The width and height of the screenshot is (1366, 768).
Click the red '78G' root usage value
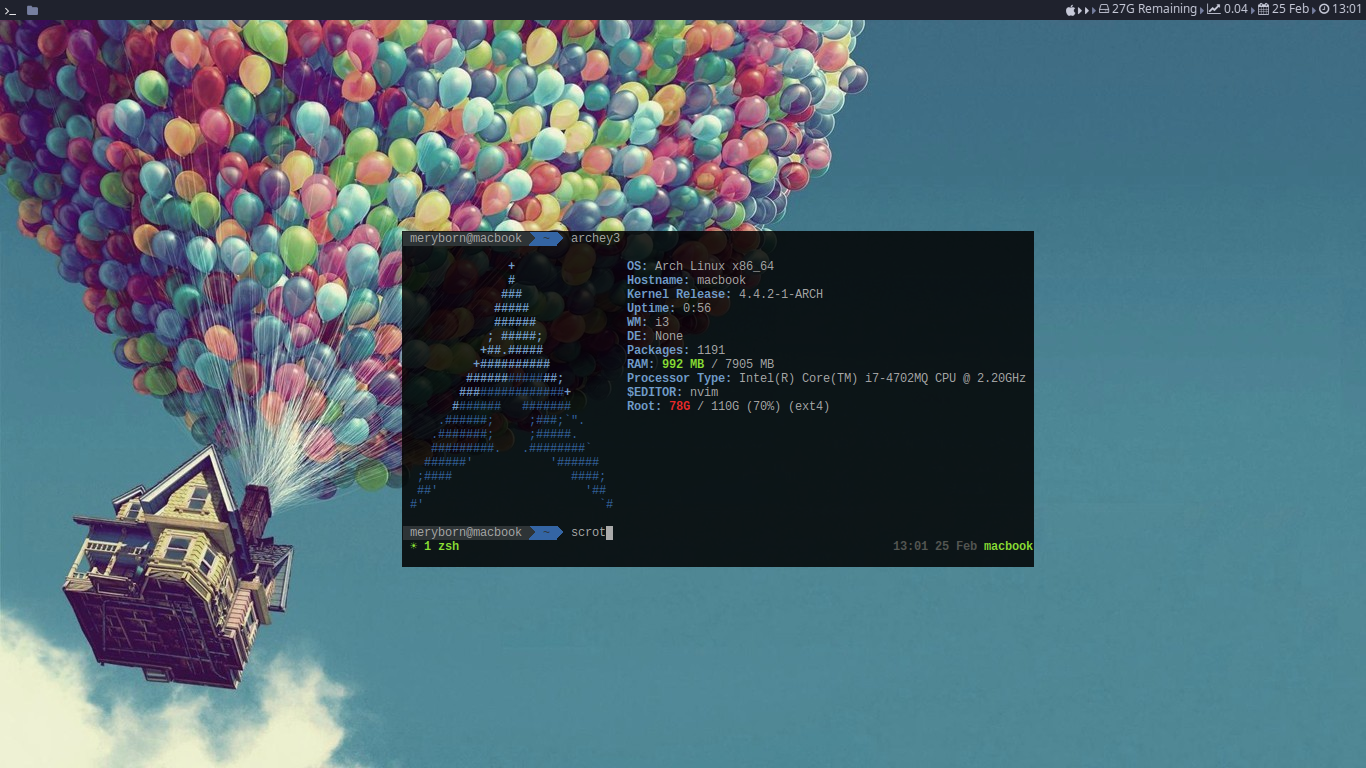679,407
